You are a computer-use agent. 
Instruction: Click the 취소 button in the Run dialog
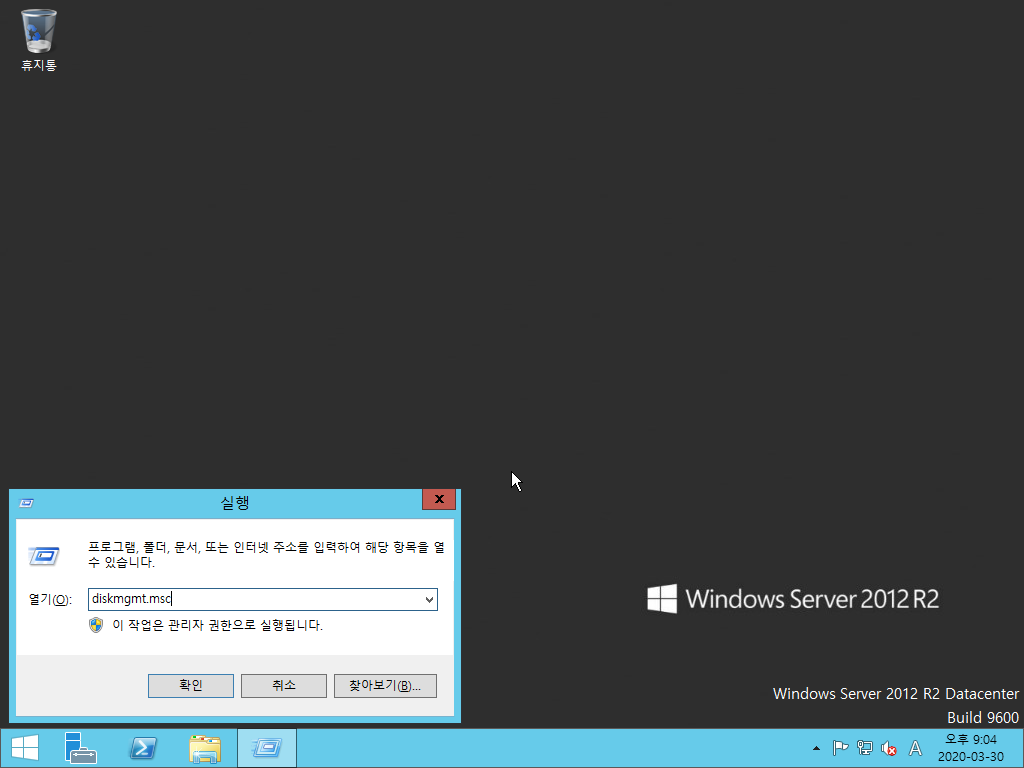(283, 686)
